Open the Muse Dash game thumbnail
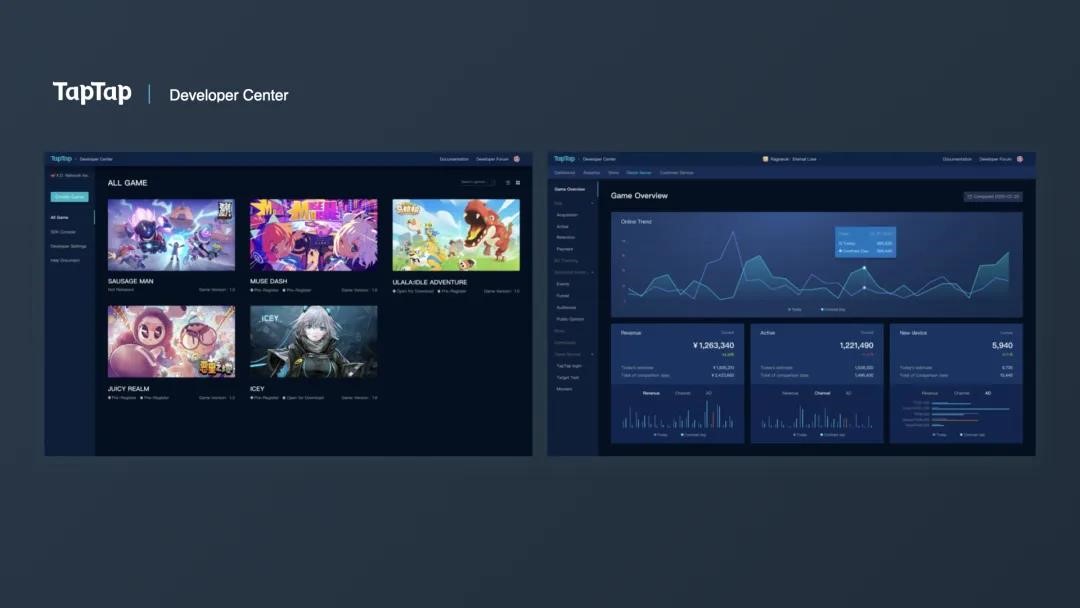 point(313,235)
